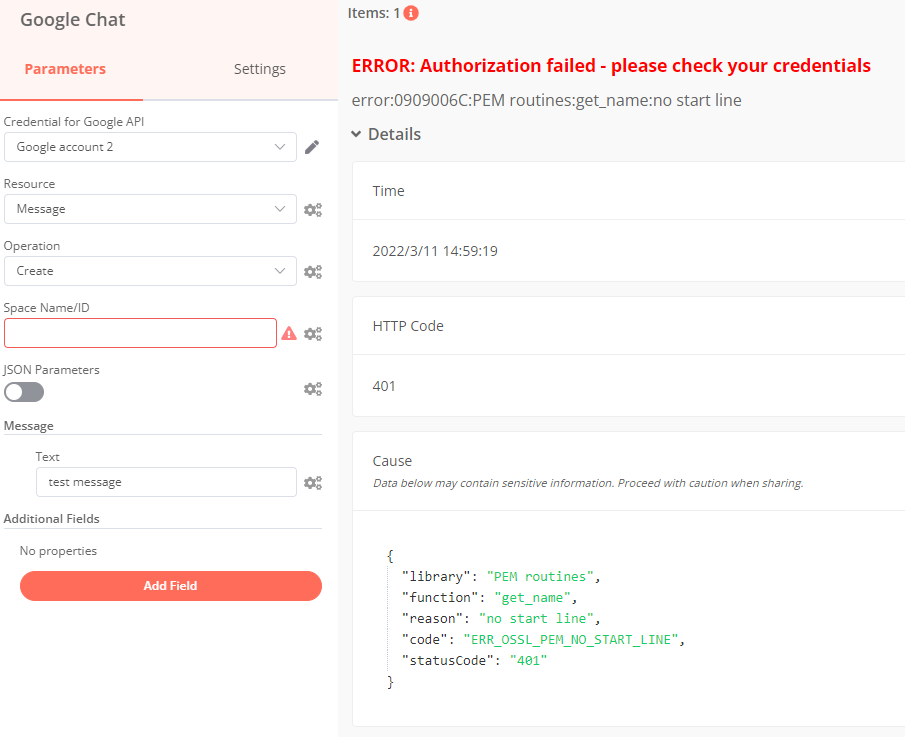905x737 pixels.
Task: Click the Text field containing test message
Action: (x=165, y=482)
